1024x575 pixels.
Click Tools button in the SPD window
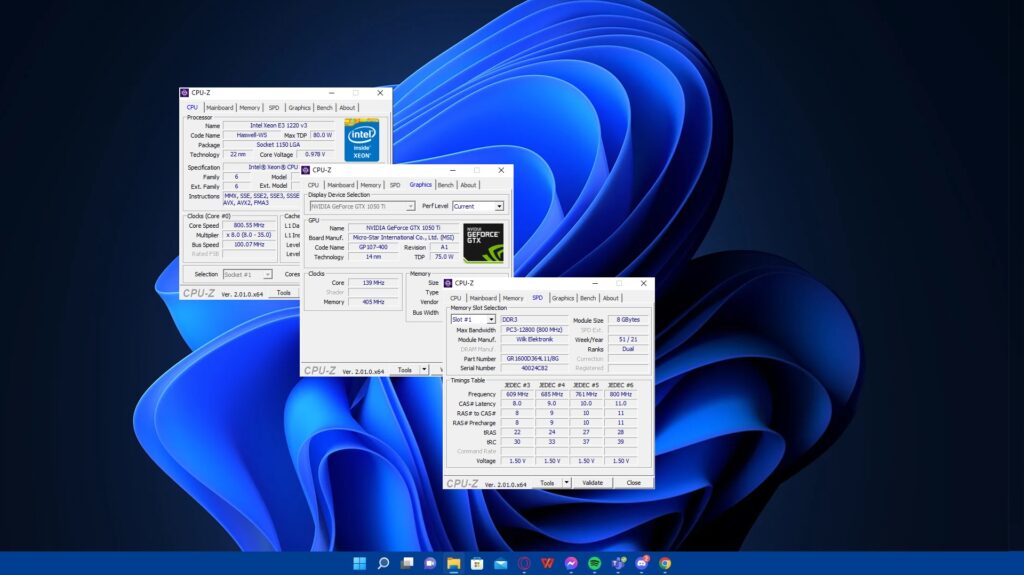547,483
